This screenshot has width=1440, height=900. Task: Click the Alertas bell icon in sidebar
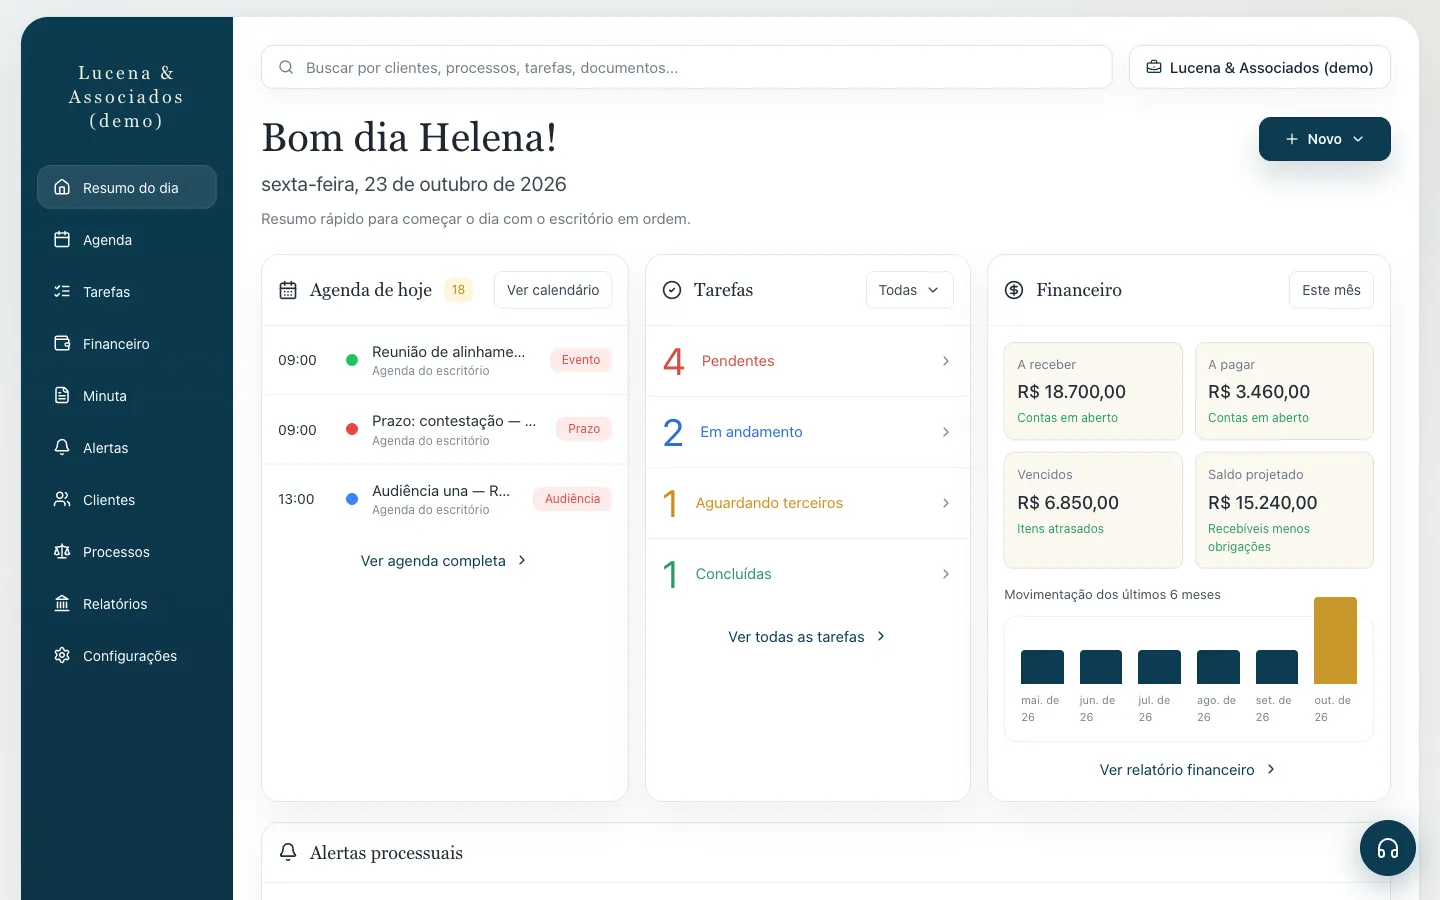point(62,448)
